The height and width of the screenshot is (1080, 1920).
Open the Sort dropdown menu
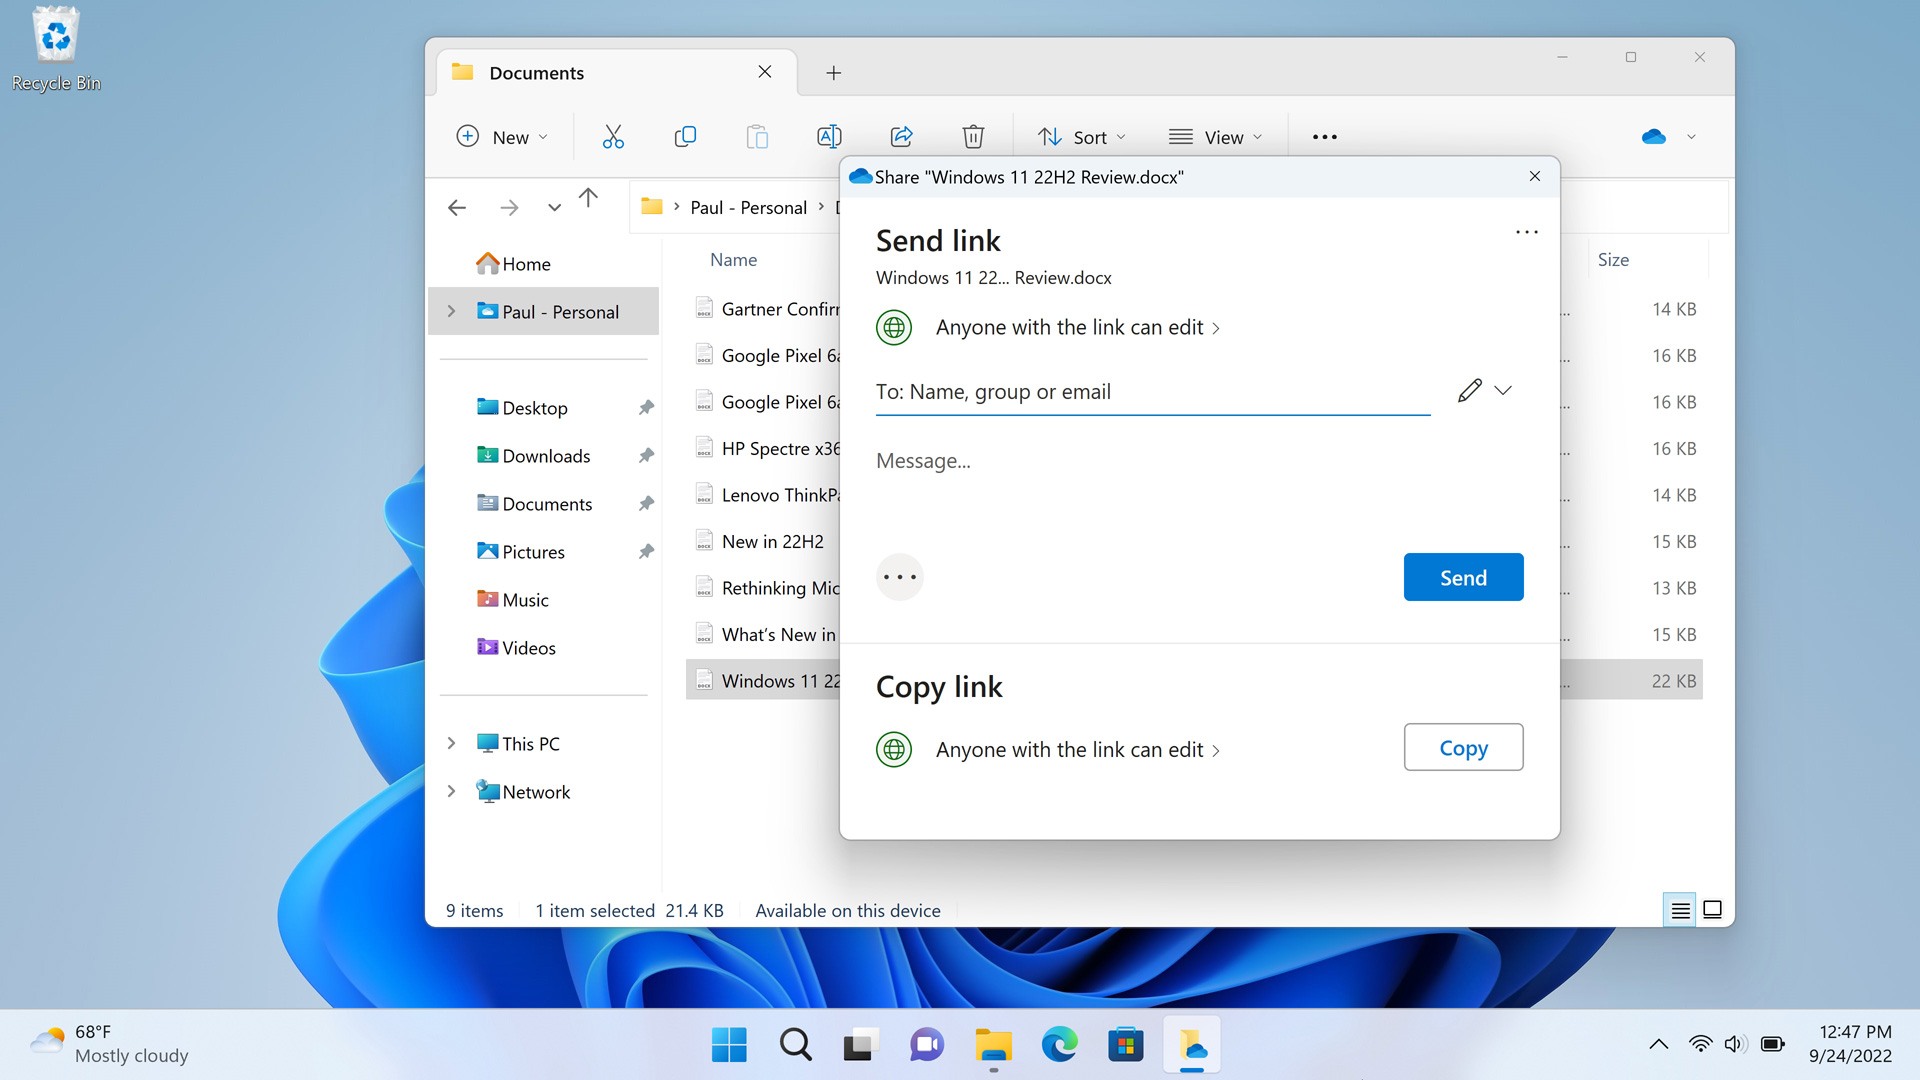1082,137
